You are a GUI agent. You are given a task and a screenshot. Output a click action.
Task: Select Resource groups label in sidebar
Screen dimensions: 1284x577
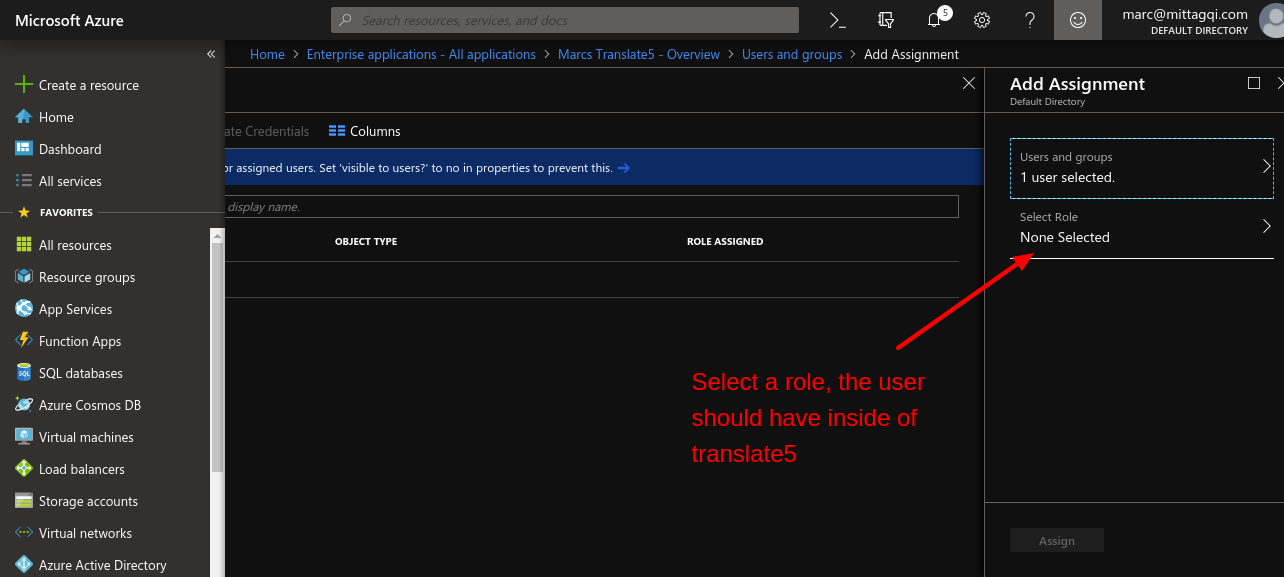tap(87, 277)
